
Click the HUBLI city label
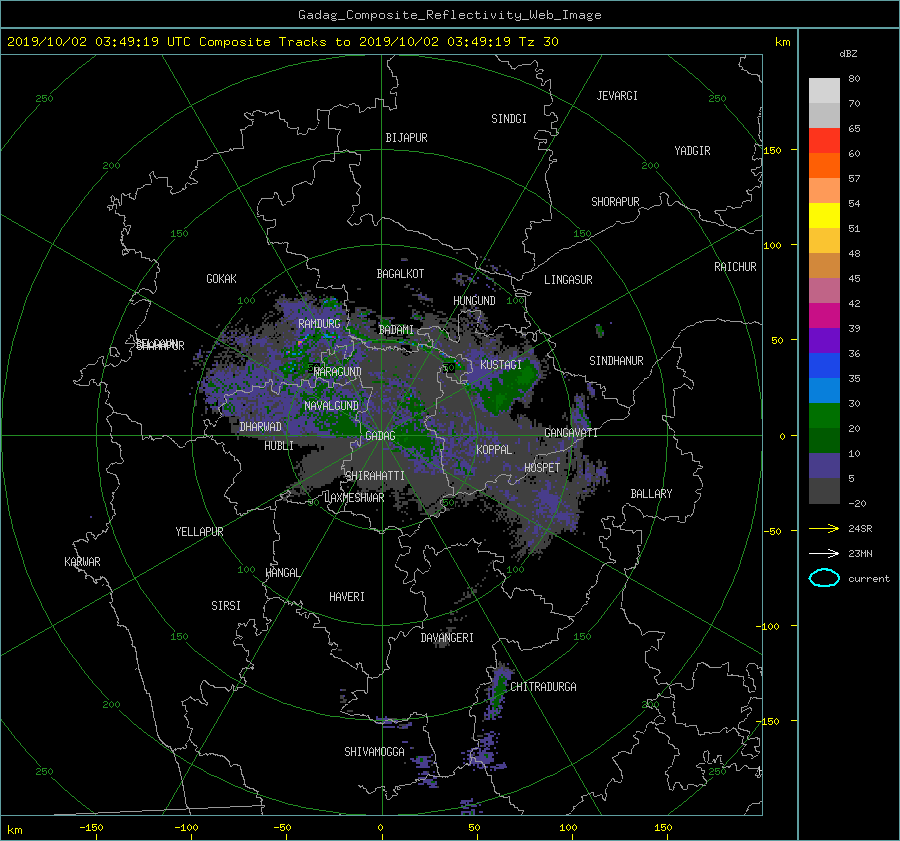coord(279,446)
